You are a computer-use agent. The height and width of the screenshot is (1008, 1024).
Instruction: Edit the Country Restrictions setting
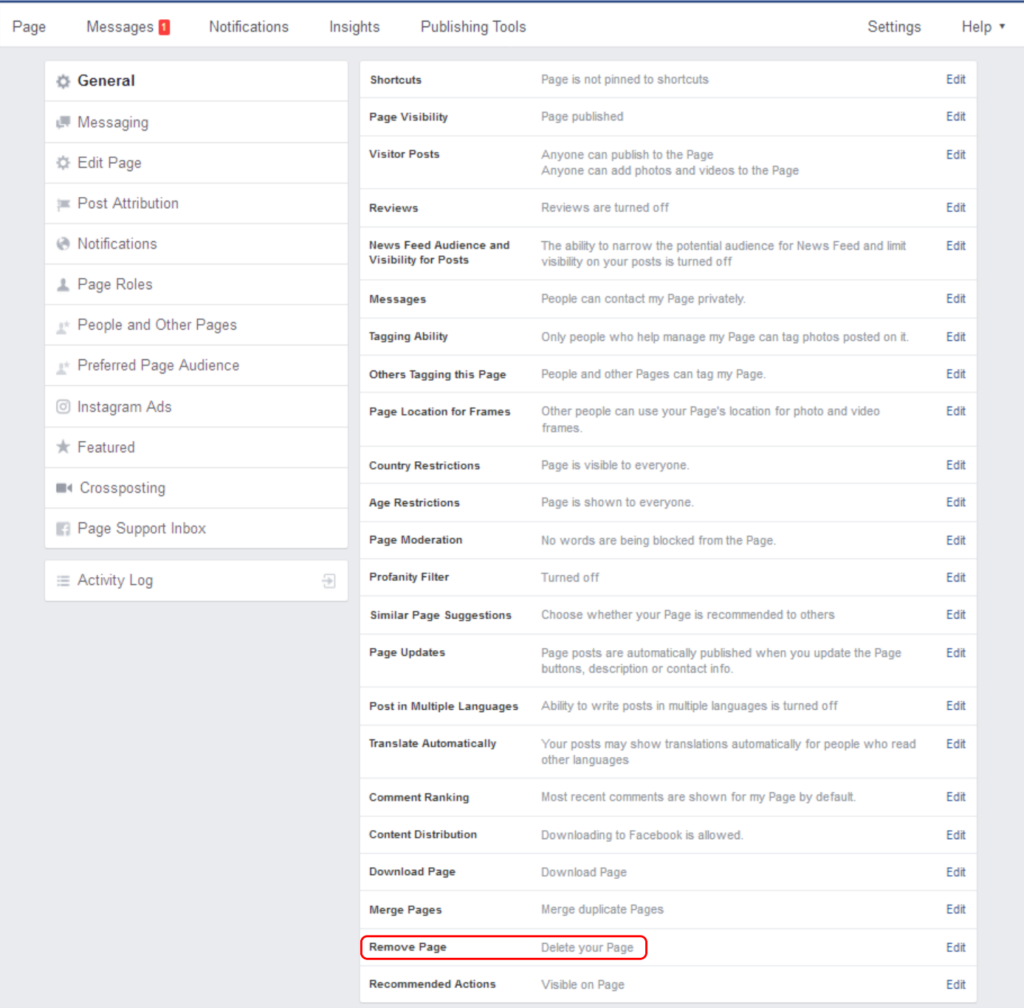point(956,466)
